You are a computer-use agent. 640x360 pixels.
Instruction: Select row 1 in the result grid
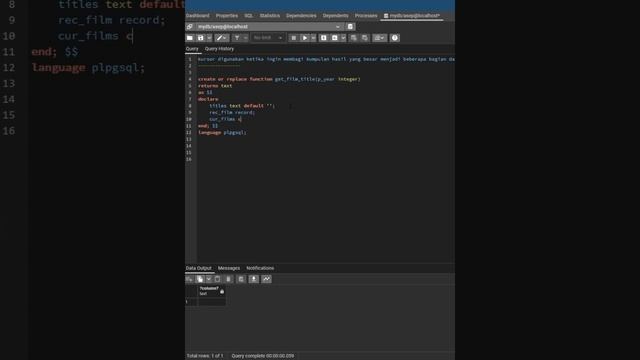click(x=191, y=302)
